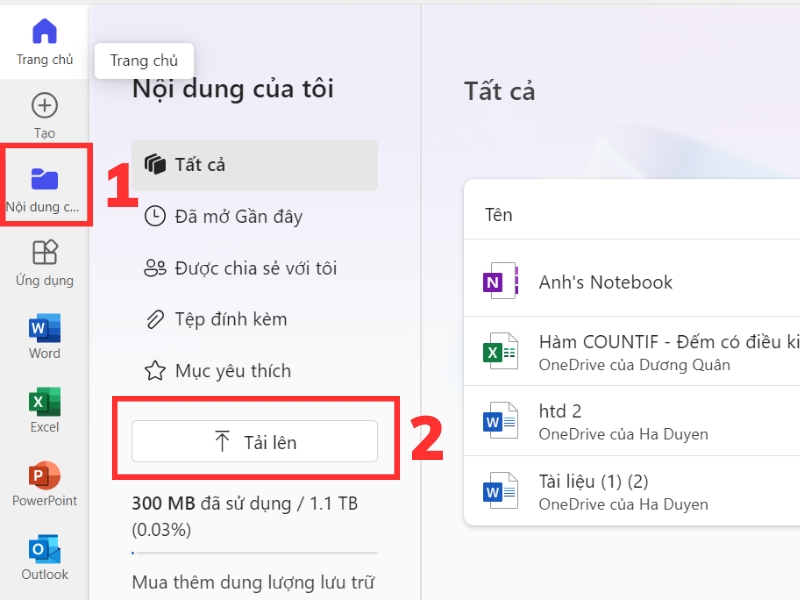This screenshot has width=800, height=600.
Task: Click the Word file icon beside htd 2
Action: pyautogui.click(x=501, y=421)
